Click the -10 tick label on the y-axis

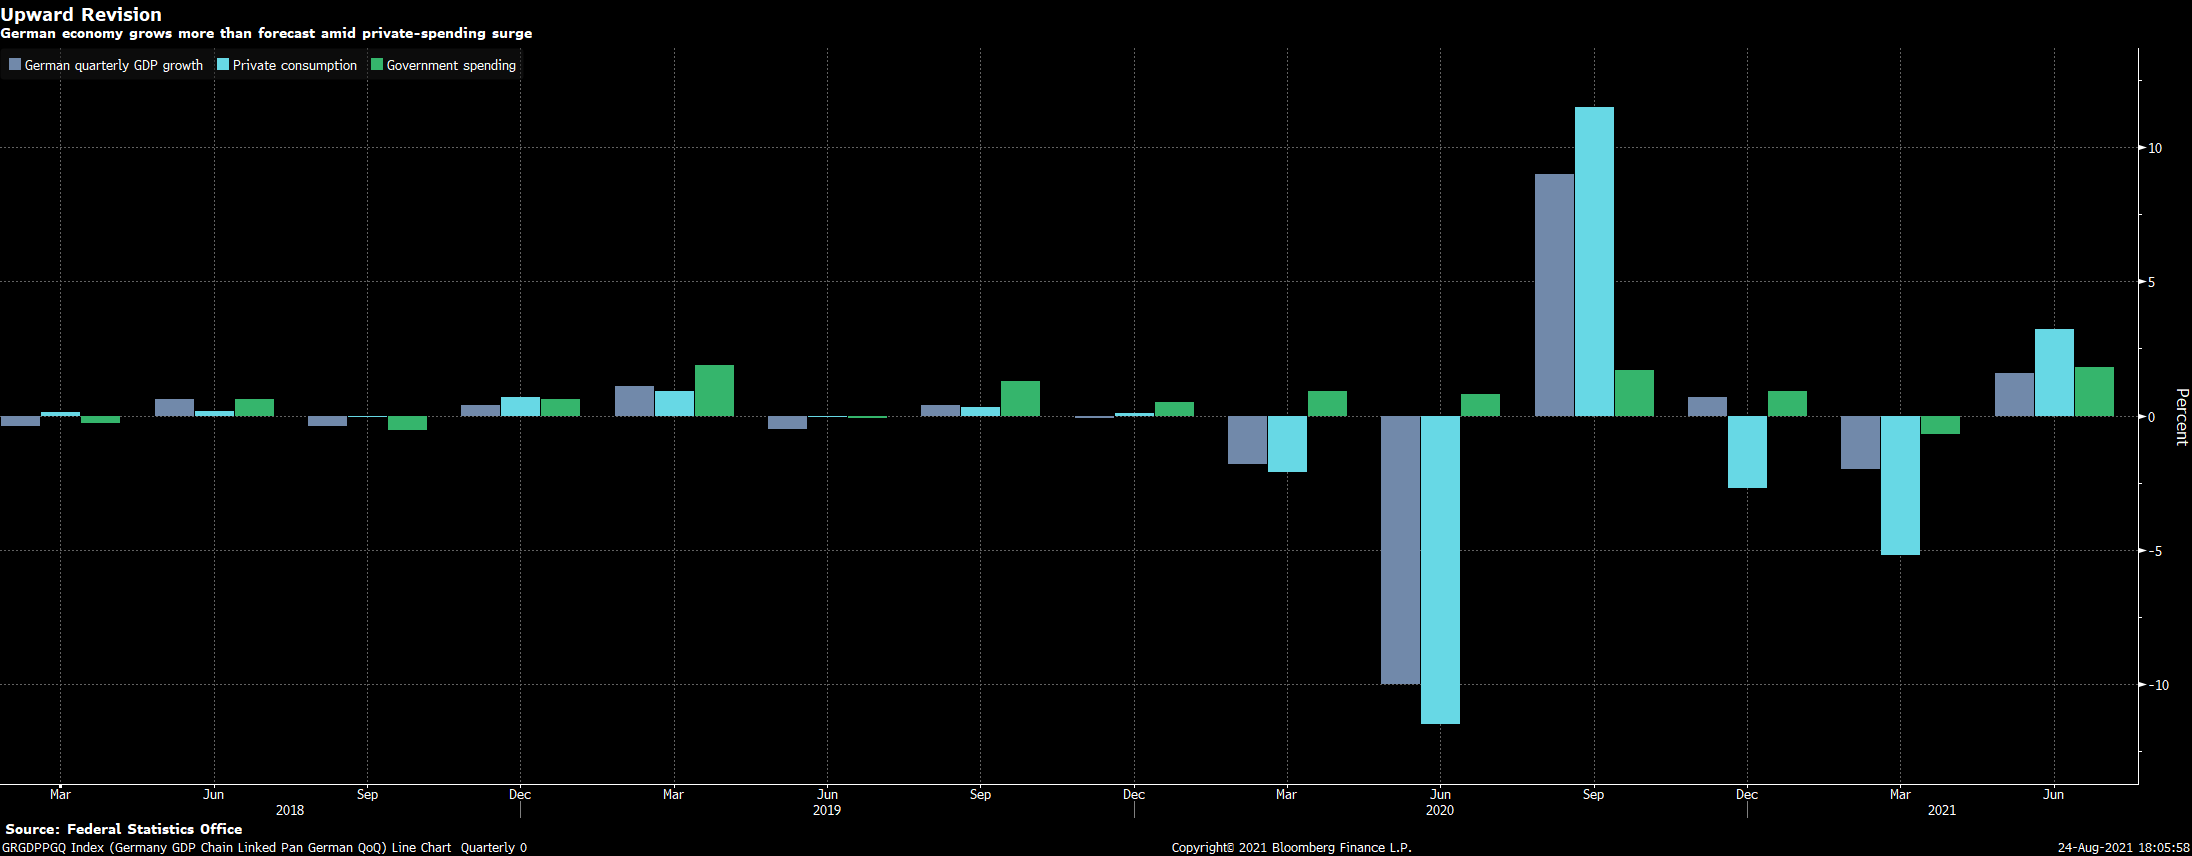(2160, 685)
